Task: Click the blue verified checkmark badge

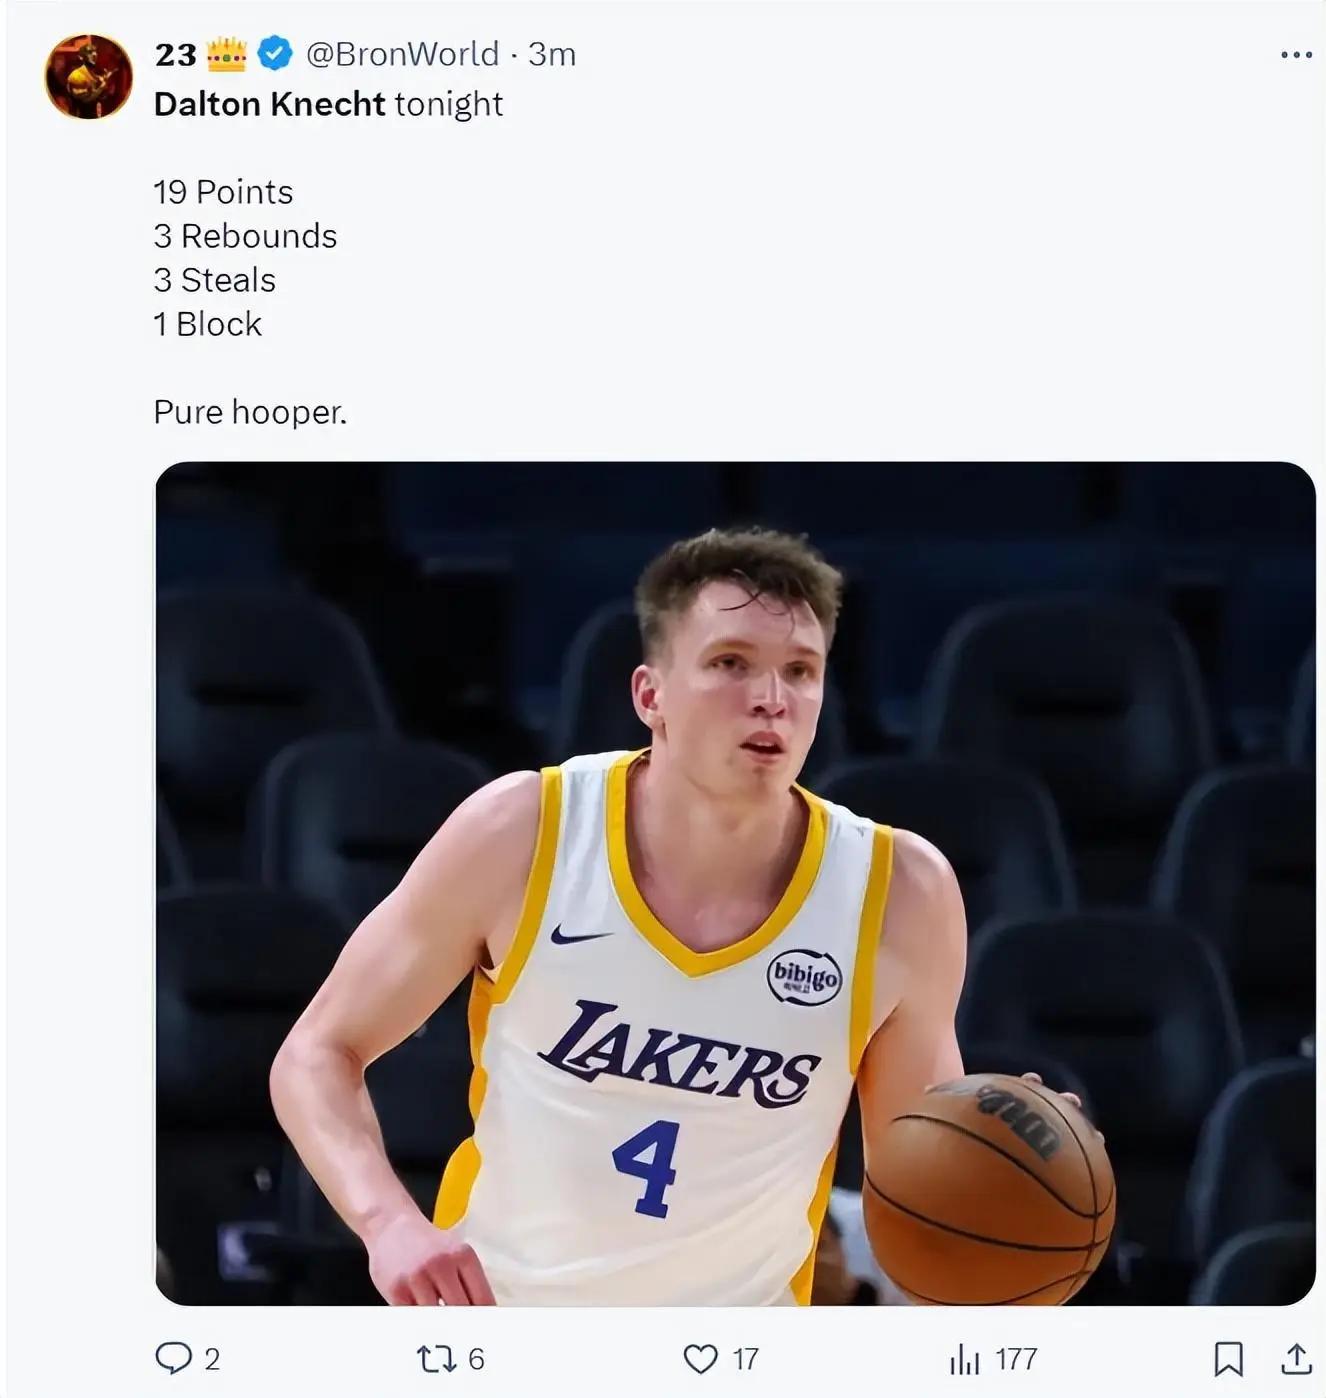Action: coord(275,54)
